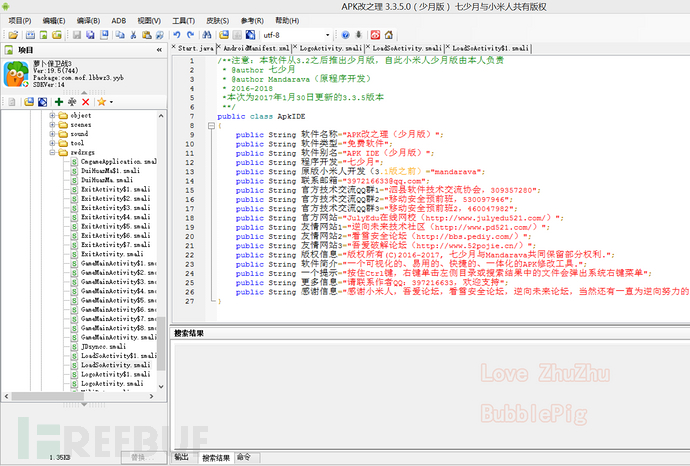
Task: Open the utf-8 encoding dropdown
Action: 327,35
